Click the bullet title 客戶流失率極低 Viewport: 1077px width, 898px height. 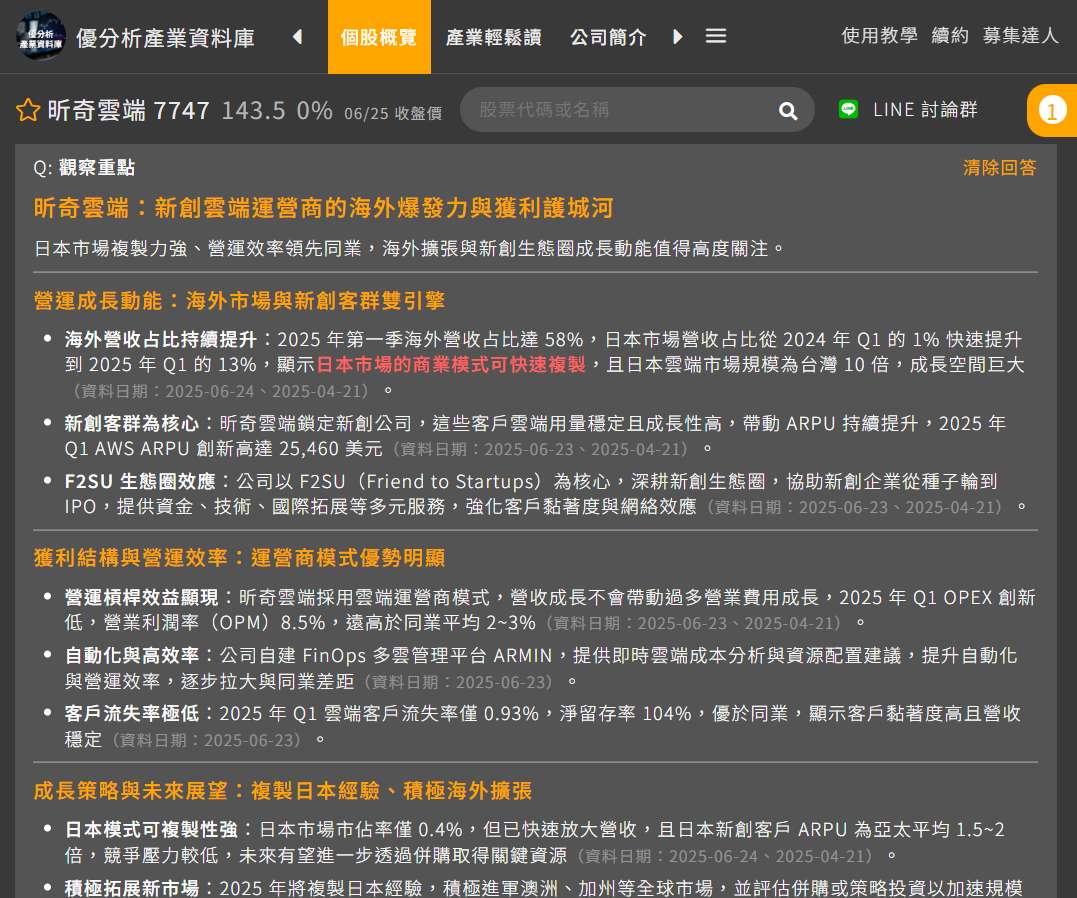pos(132,713)
